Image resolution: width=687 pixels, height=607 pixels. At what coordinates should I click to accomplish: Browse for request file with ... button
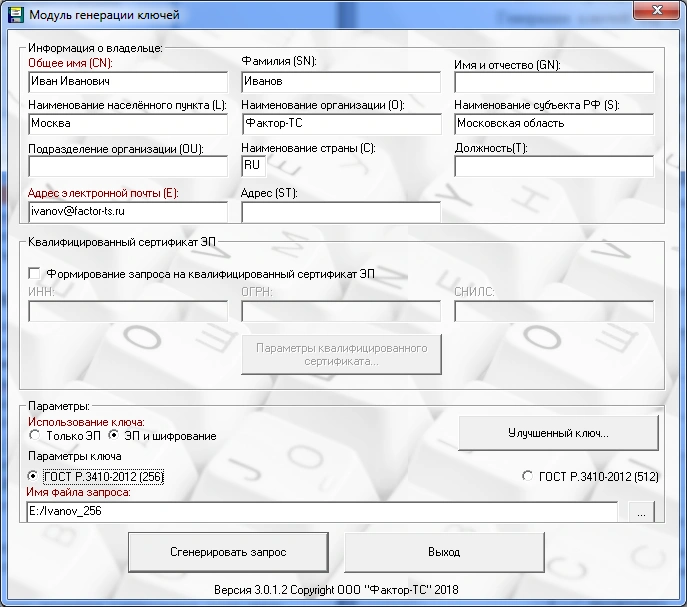641,512
